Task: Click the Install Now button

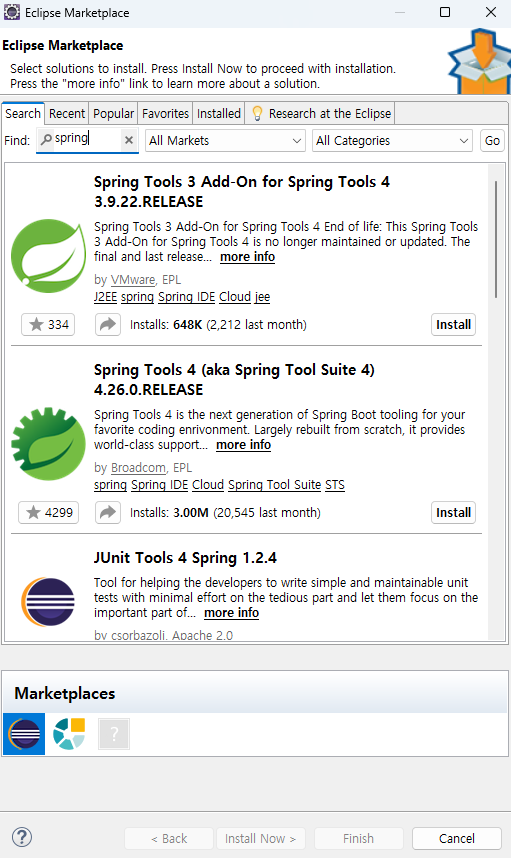Action: [x=260, y=838]
